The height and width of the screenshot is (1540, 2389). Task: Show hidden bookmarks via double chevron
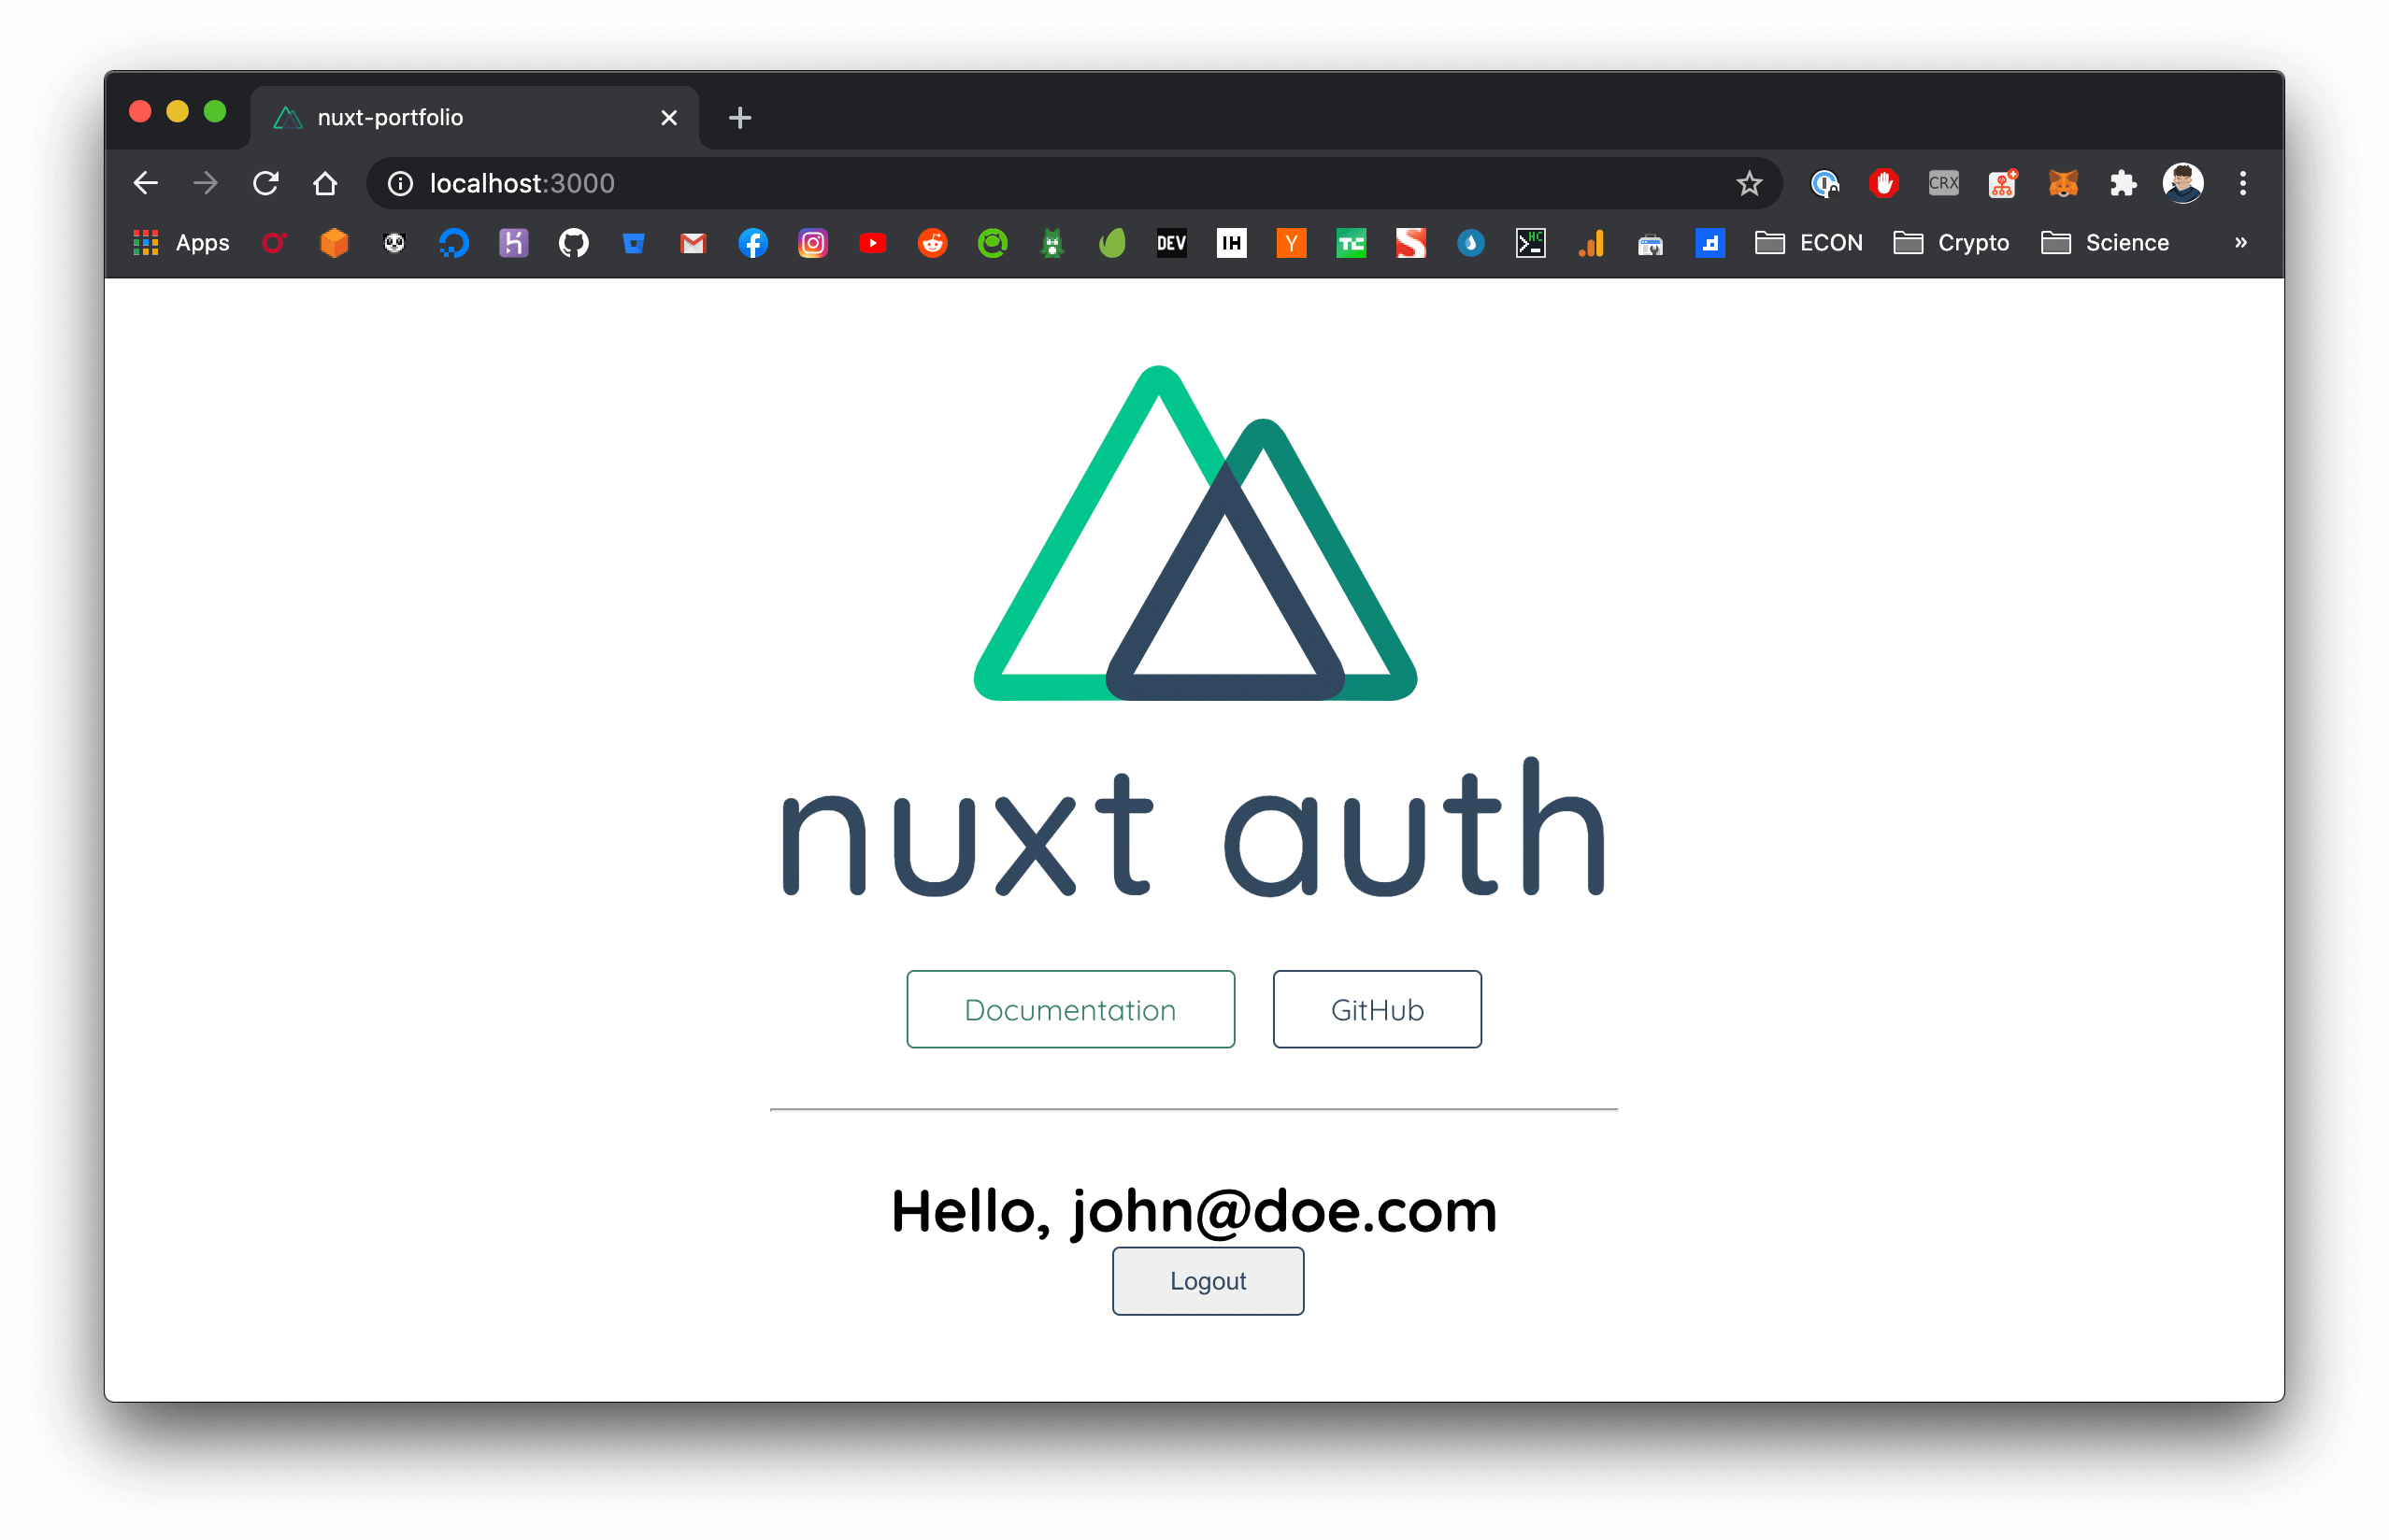pyautogui.click(x=2241, y=242)
